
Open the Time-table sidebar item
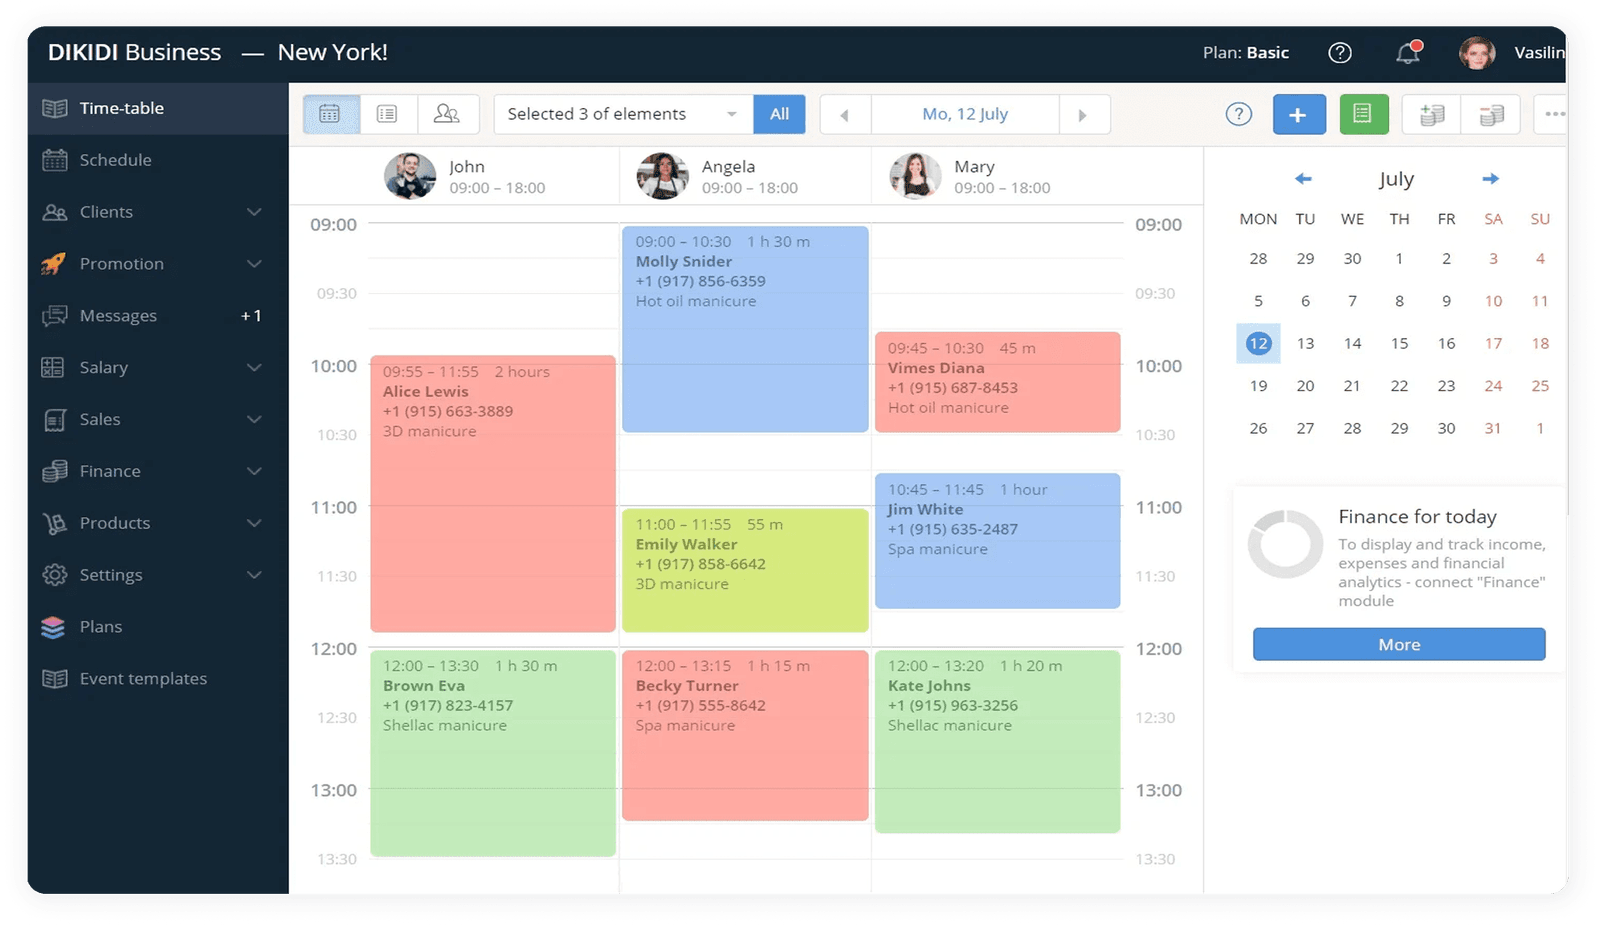[158, 108]
